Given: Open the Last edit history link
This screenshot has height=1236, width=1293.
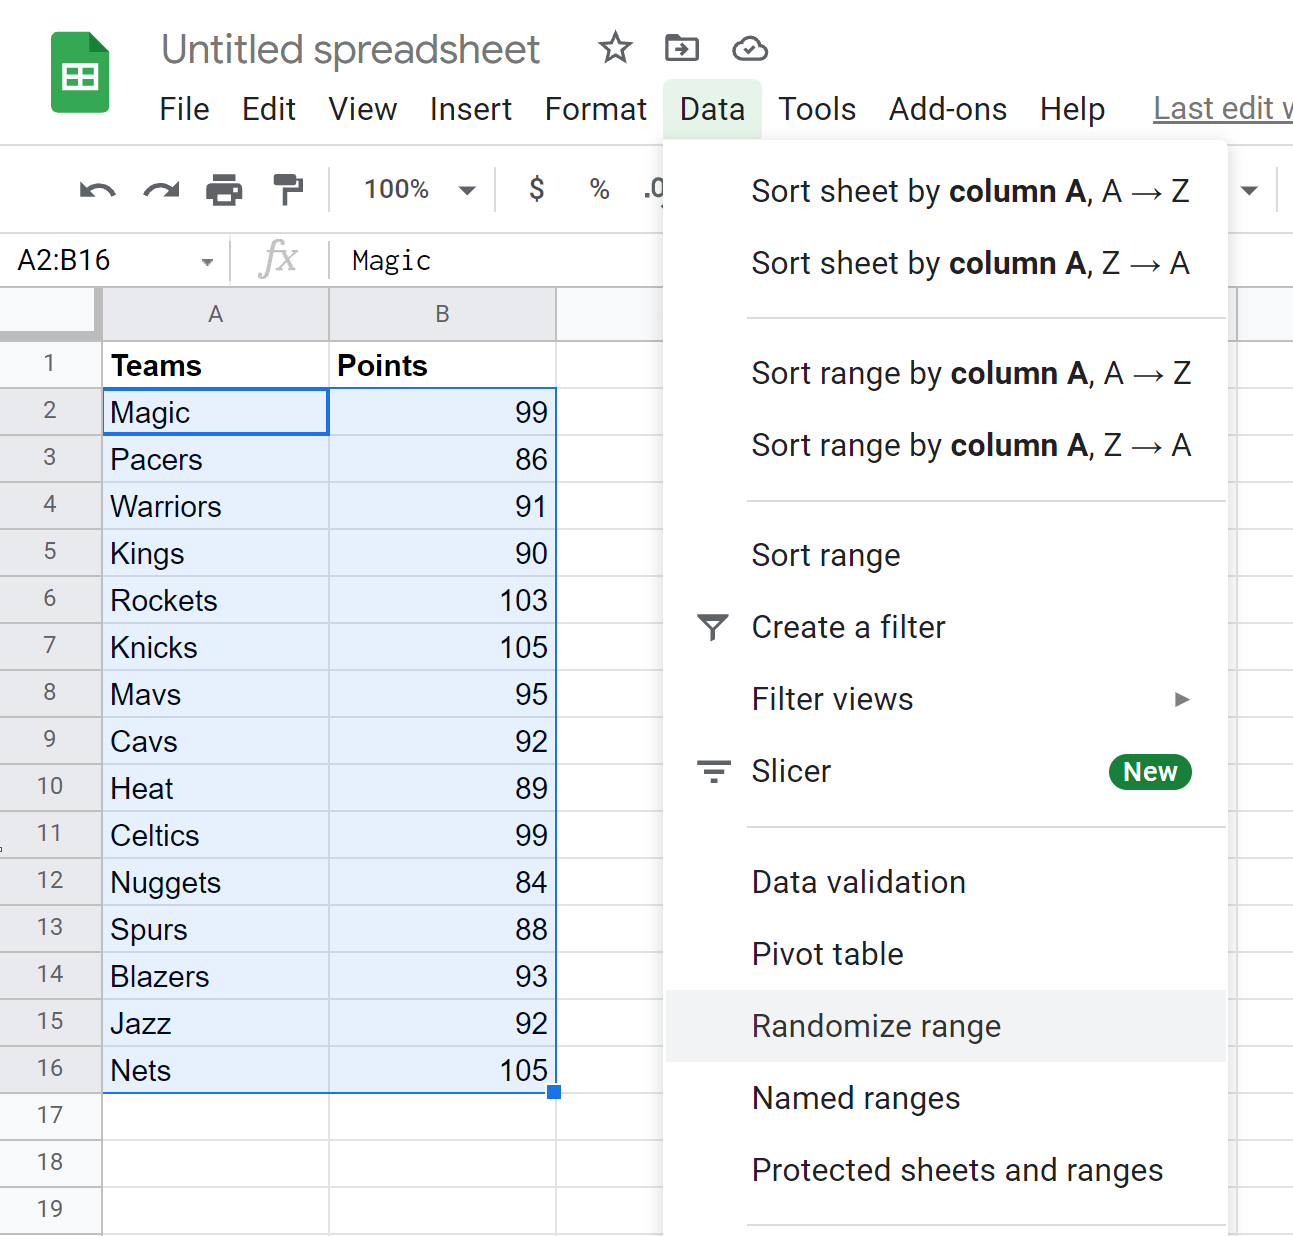Looking at the screenshot, I should pyautogui.click(x=1221, y=108).
